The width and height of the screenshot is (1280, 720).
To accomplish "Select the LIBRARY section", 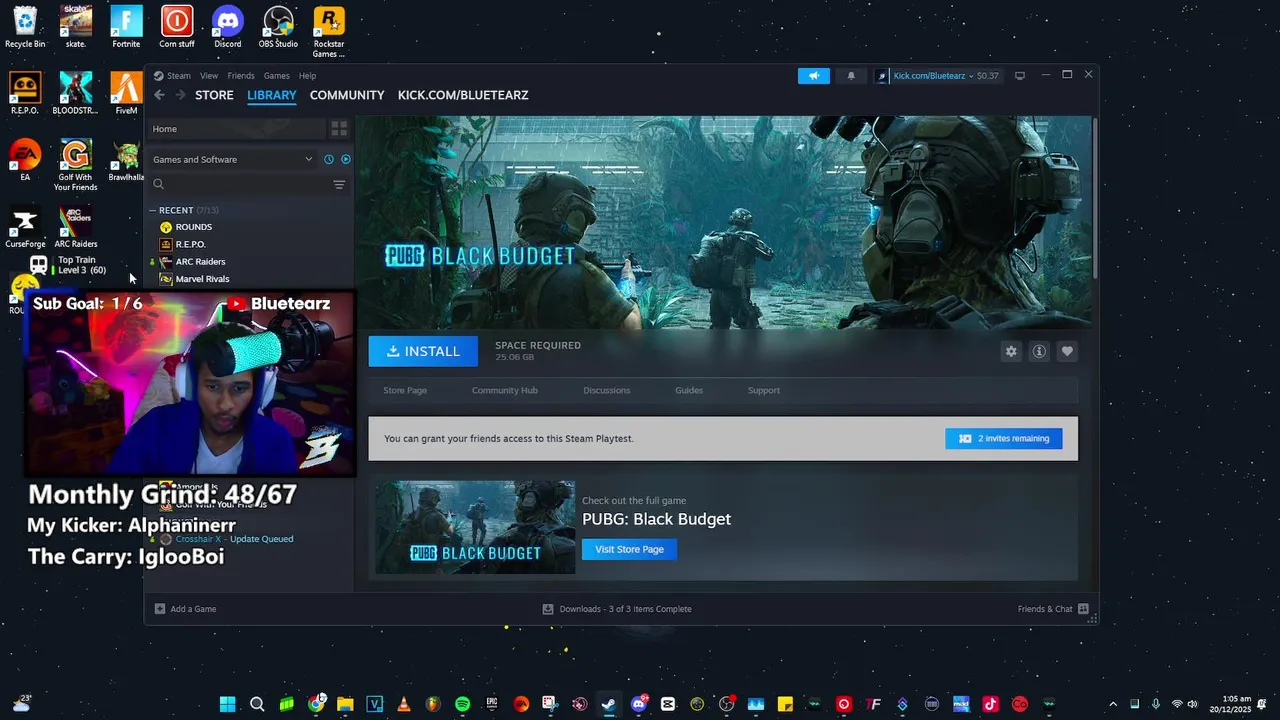I will tap(272, 95).
